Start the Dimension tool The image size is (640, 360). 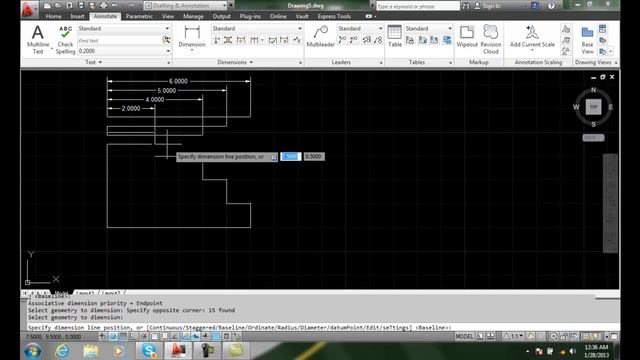[192, 37]
